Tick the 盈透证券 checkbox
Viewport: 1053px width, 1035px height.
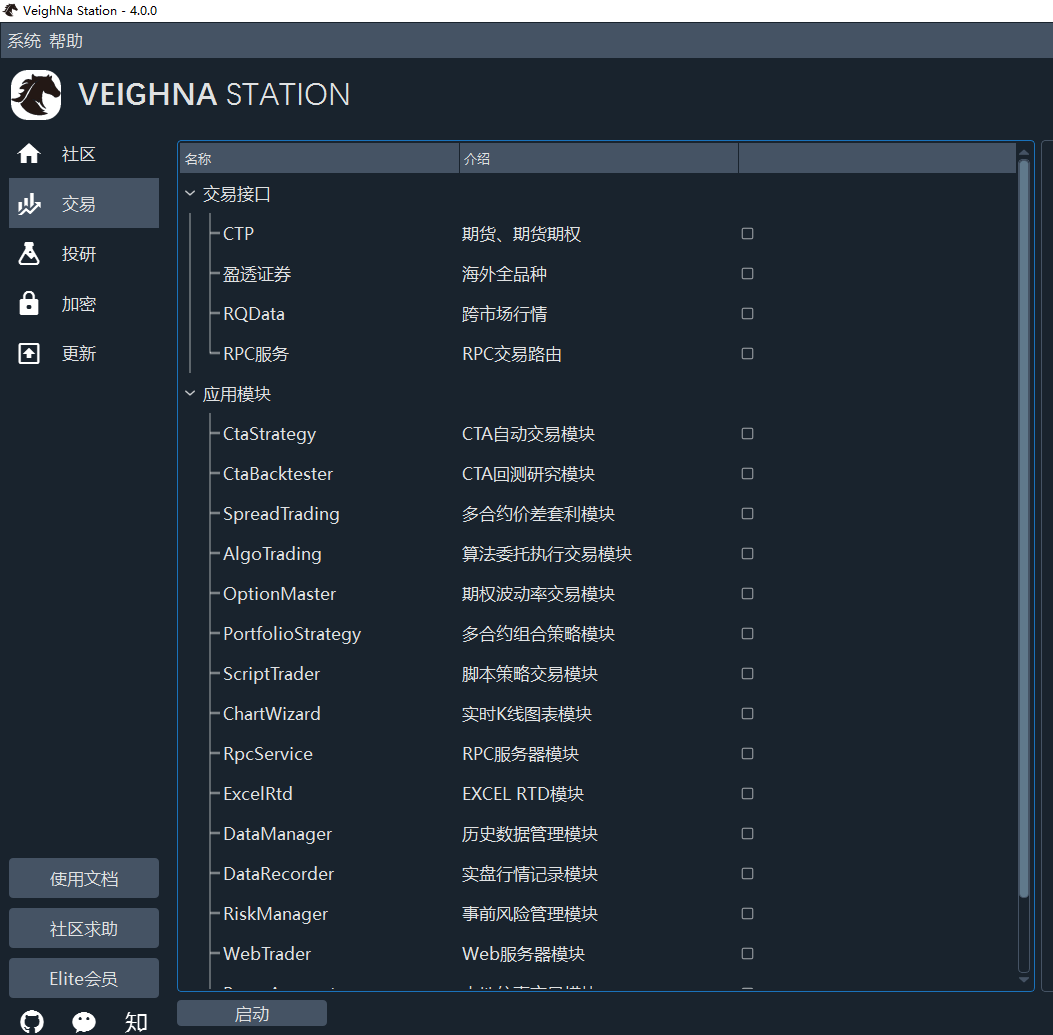pos(747,273)
